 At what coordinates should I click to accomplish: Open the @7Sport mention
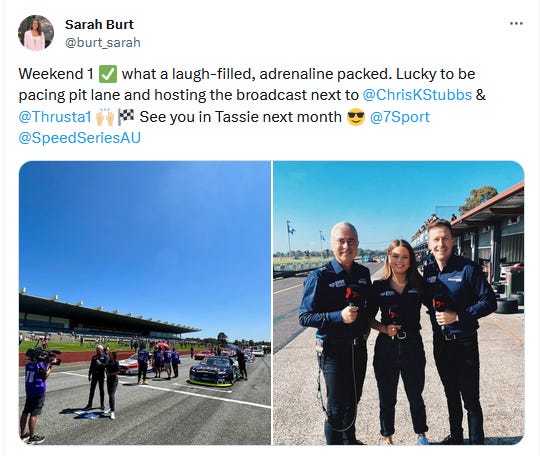(x=400, y=117)
